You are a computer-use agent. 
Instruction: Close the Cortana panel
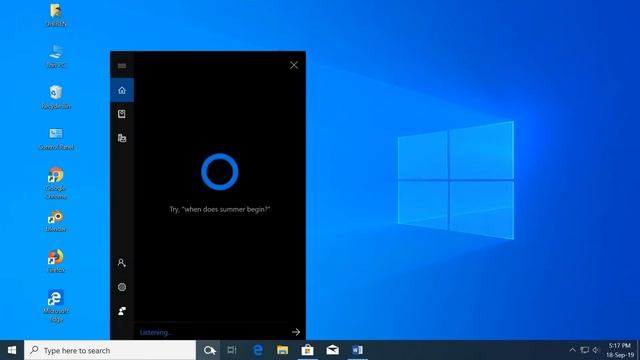[294, 65]
